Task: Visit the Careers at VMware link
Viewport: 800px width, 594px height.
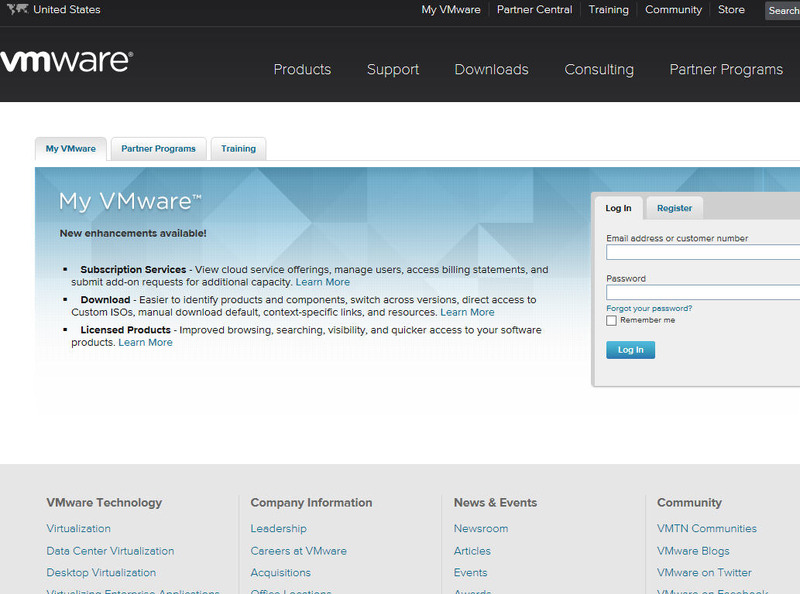Action: pos(299,551)
